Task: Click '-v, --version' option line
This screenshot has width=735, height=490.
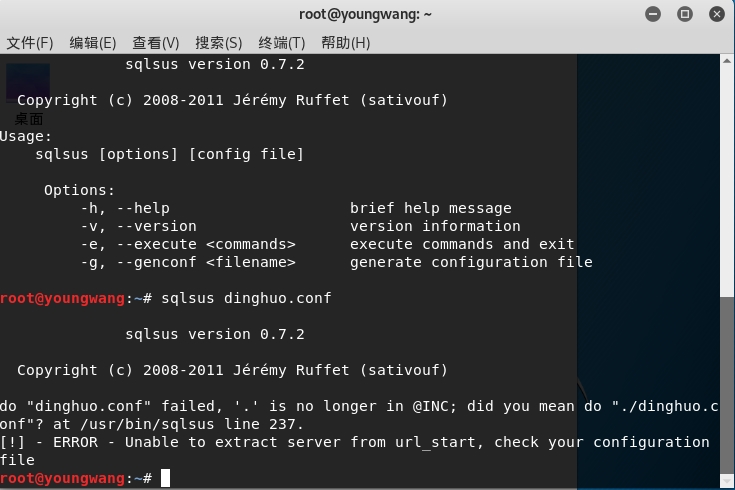Action: click(x=139, y=226)
